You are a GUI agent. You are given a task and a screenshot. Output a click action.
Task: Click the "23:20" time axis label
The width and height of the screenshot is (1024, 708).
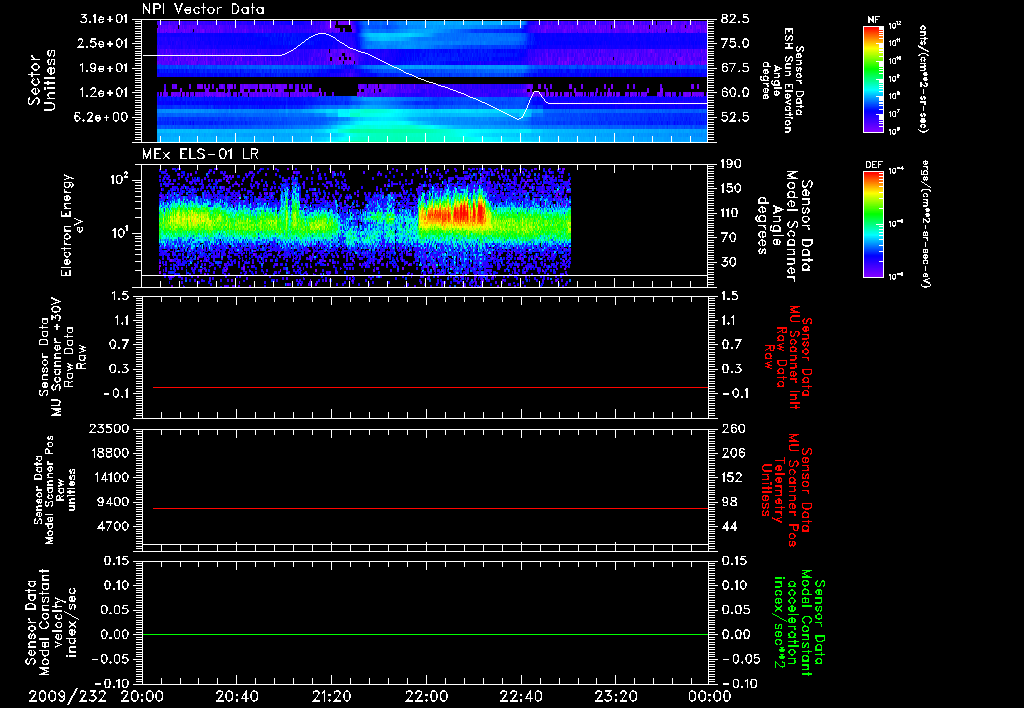click(x=615, y=696)
